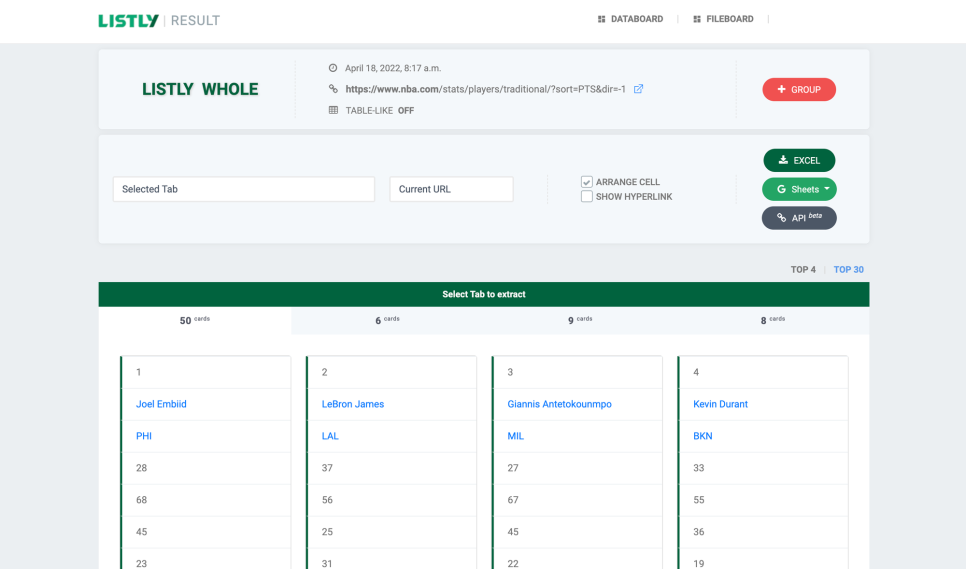This screenshot has width=966, height=569.
Task: Click the PHI team link
Action: [144, 436]
